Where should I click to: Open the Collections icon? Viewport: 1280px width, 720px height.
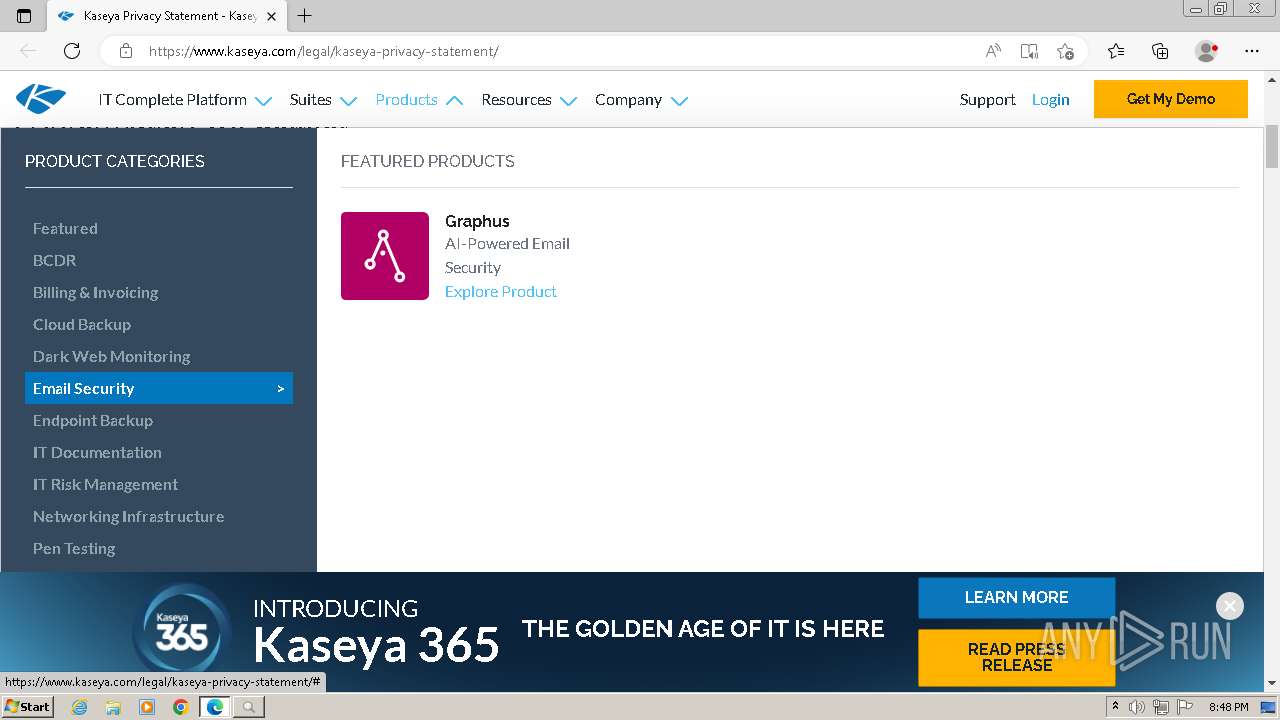point(1160,51)
